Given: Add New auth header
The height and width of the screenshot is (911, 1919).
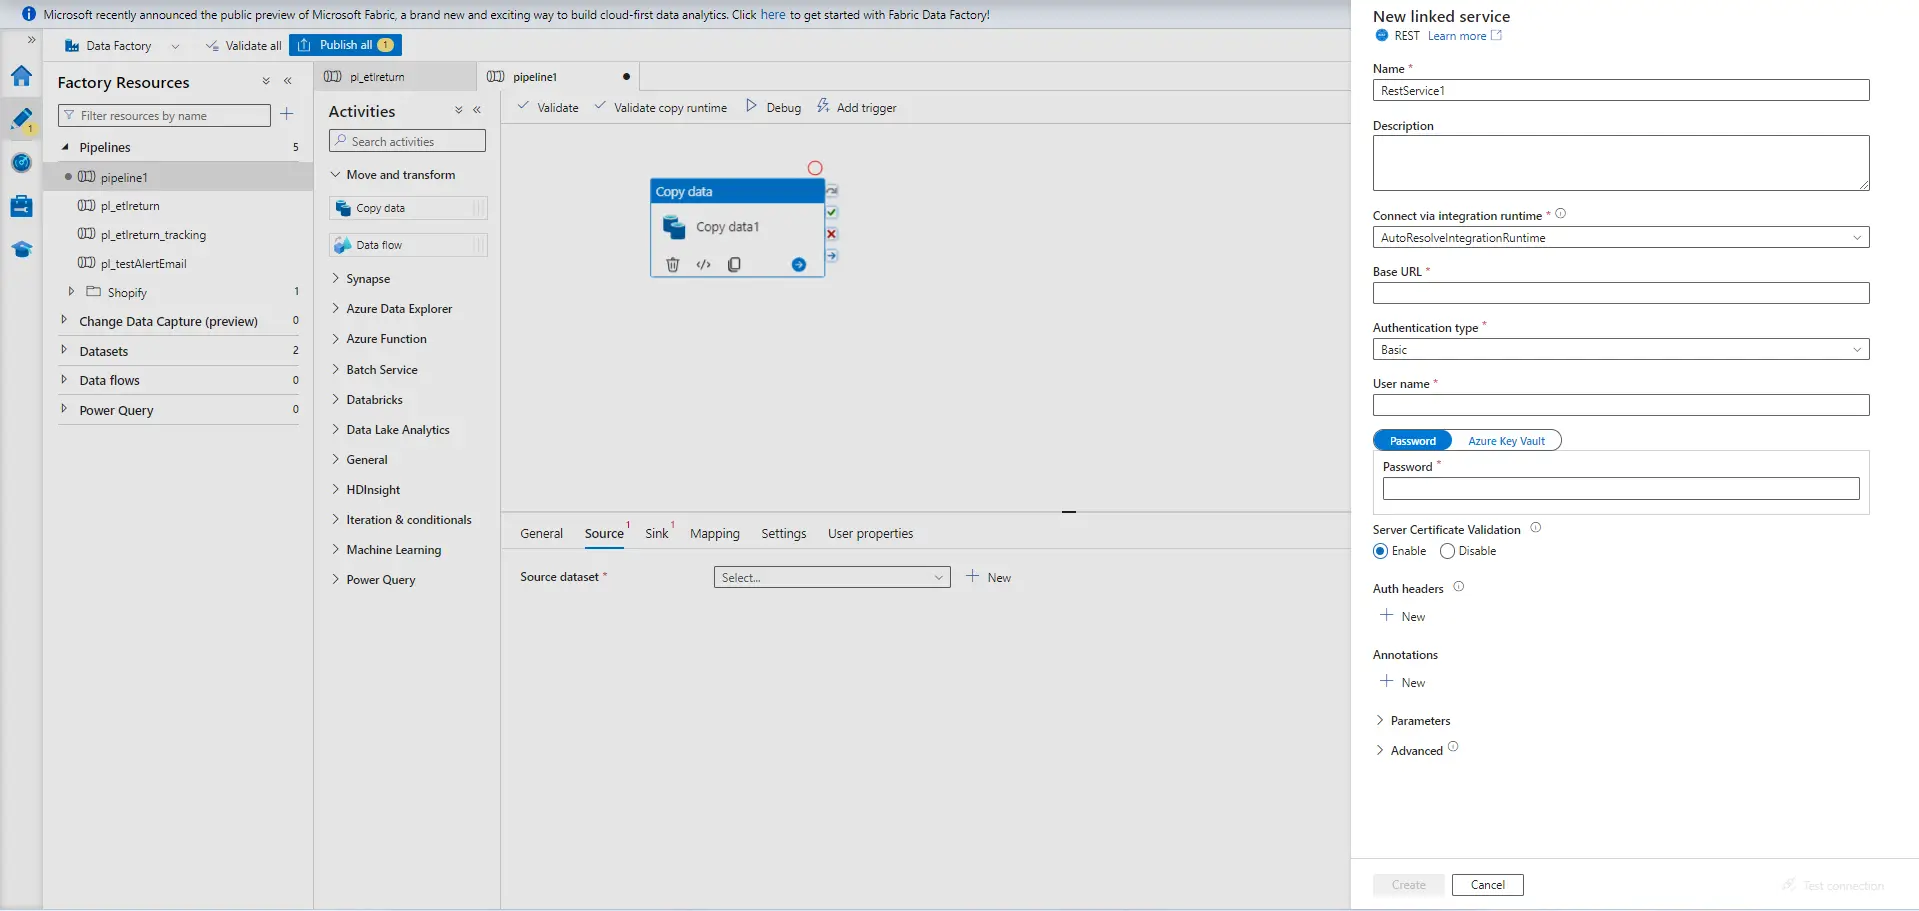Looking at the screenshot, I should (1403, 616).
